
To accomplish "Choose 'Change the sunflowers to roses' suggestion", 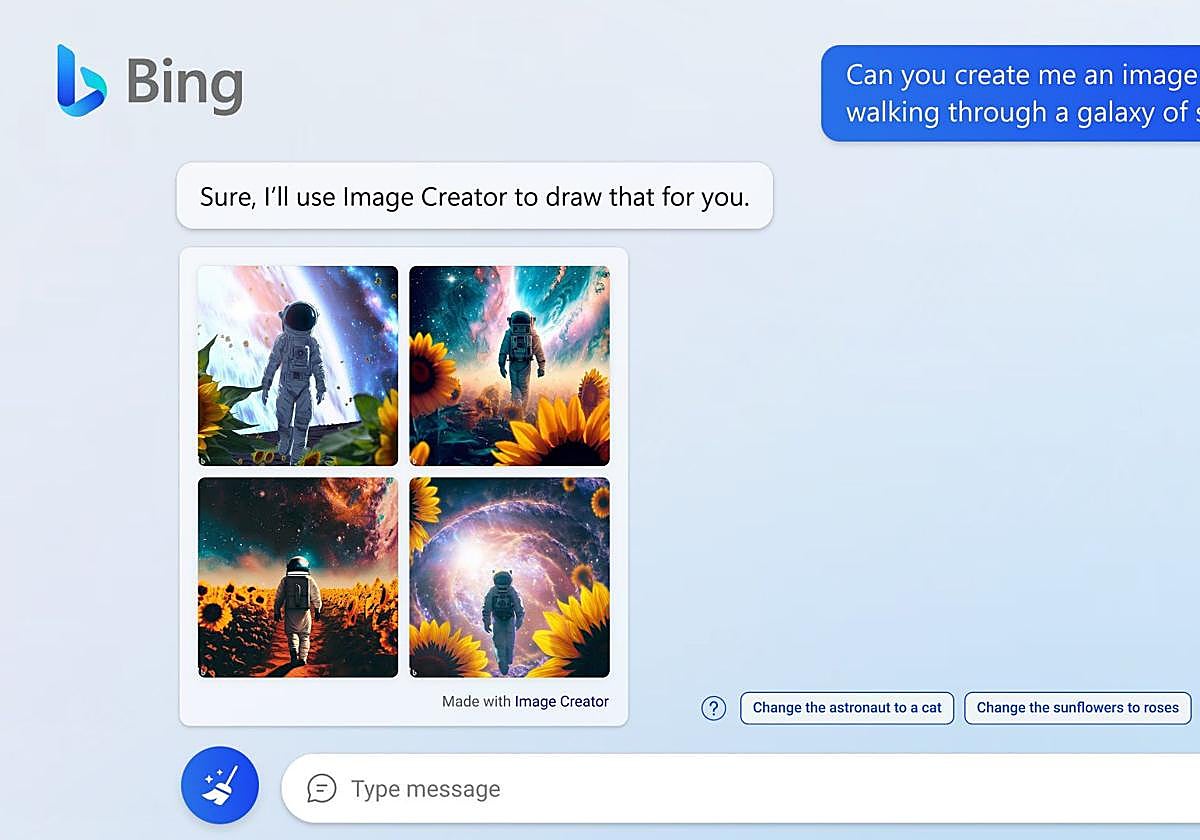I will tap(1077, 708).
